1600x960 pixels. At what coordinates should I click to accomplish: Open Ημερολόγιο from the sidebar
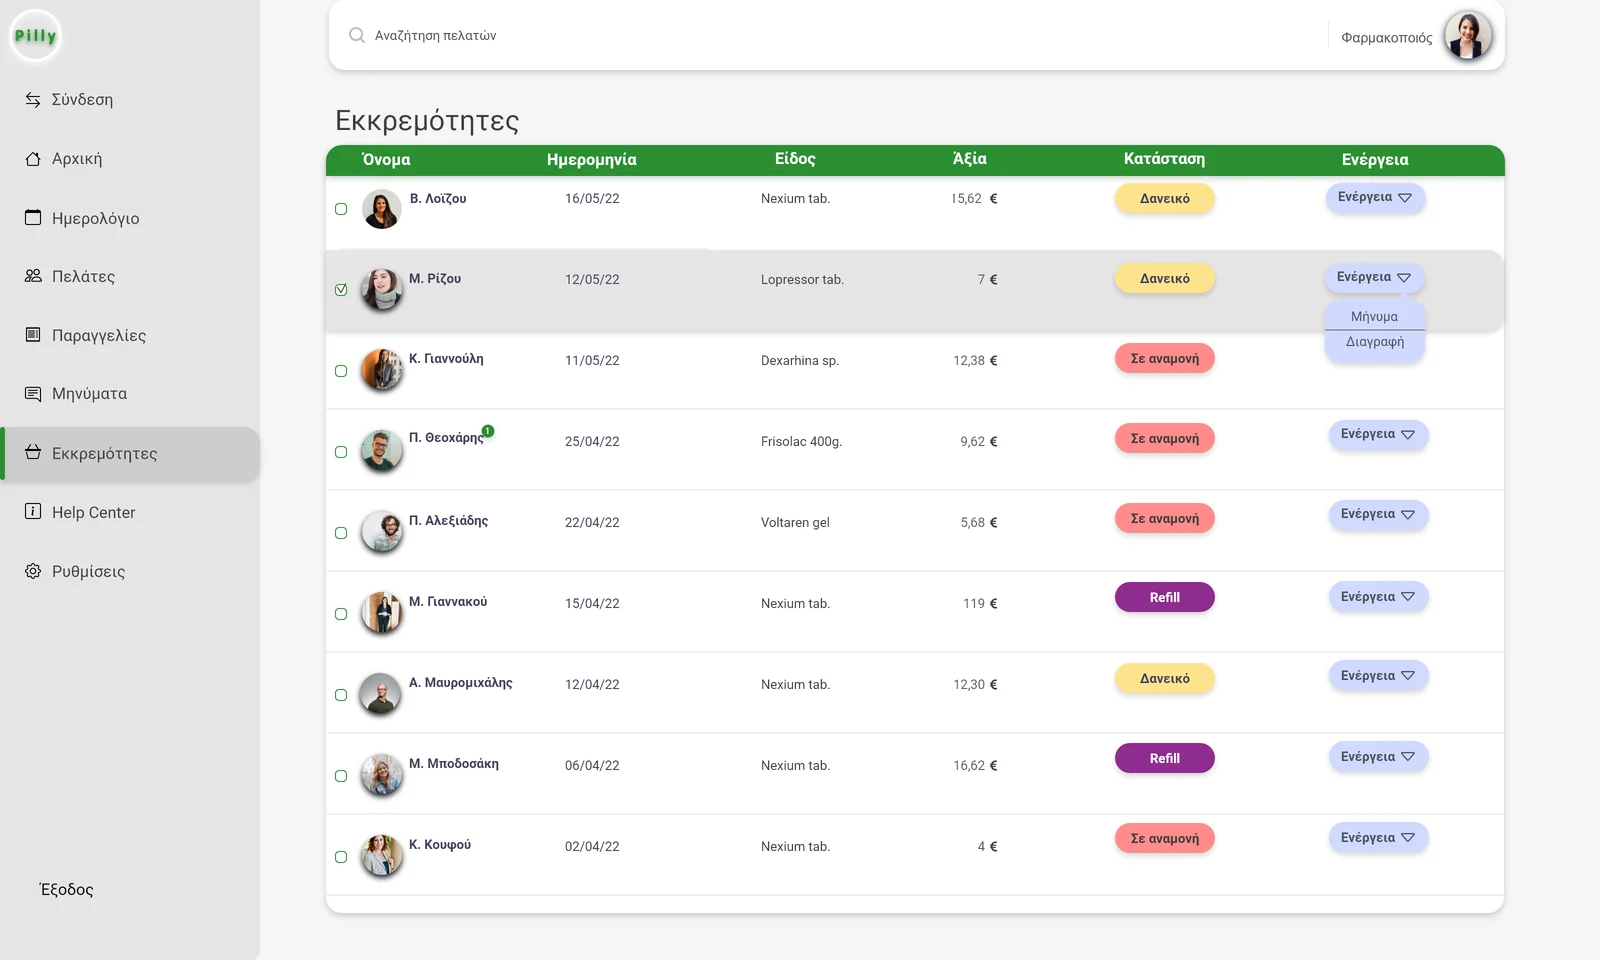(x=95, y=218)
